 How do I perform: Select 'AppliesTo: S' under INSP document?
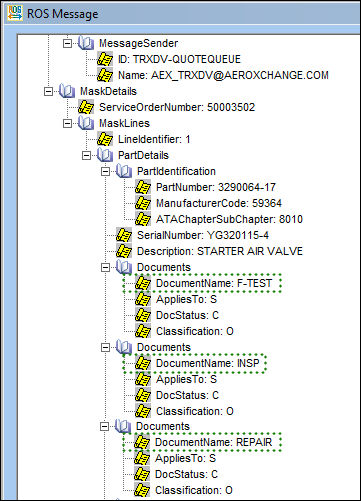(x=186, y=379)
